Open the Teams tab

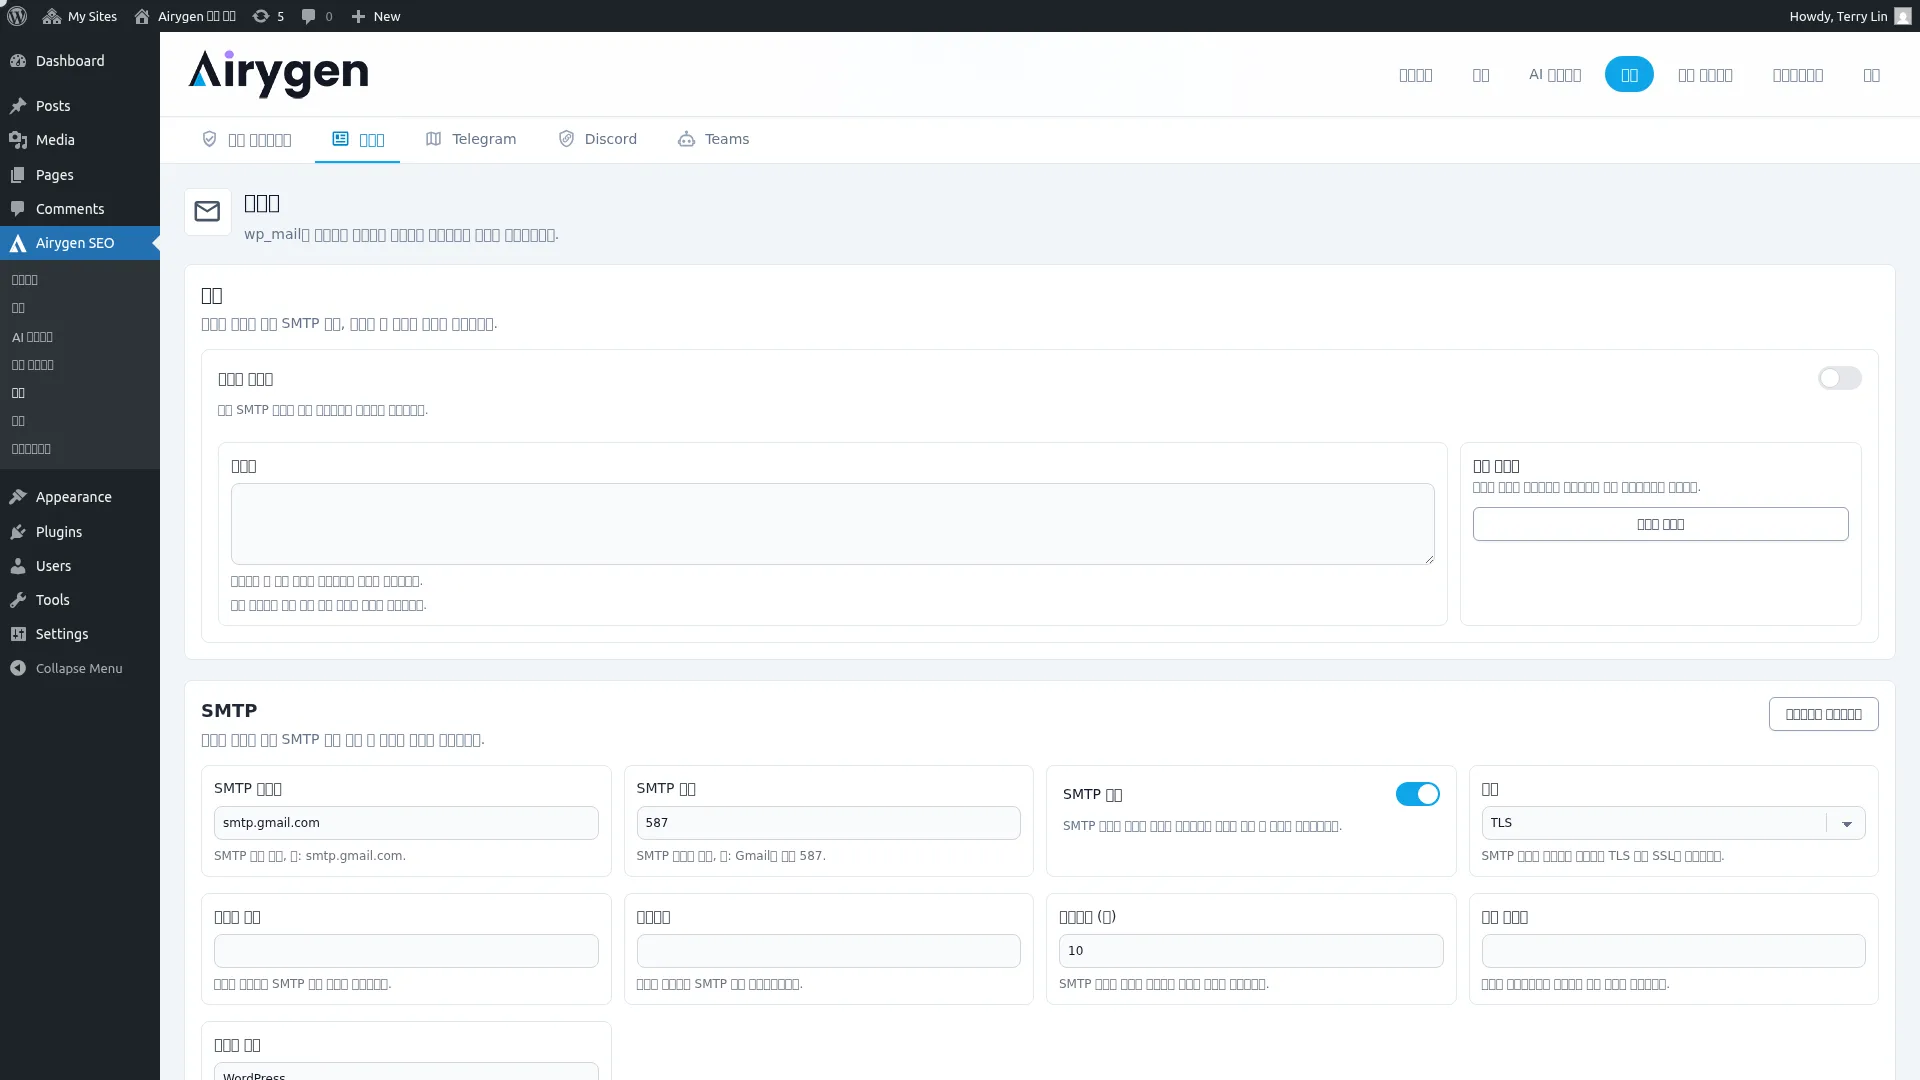pos(714,139)
